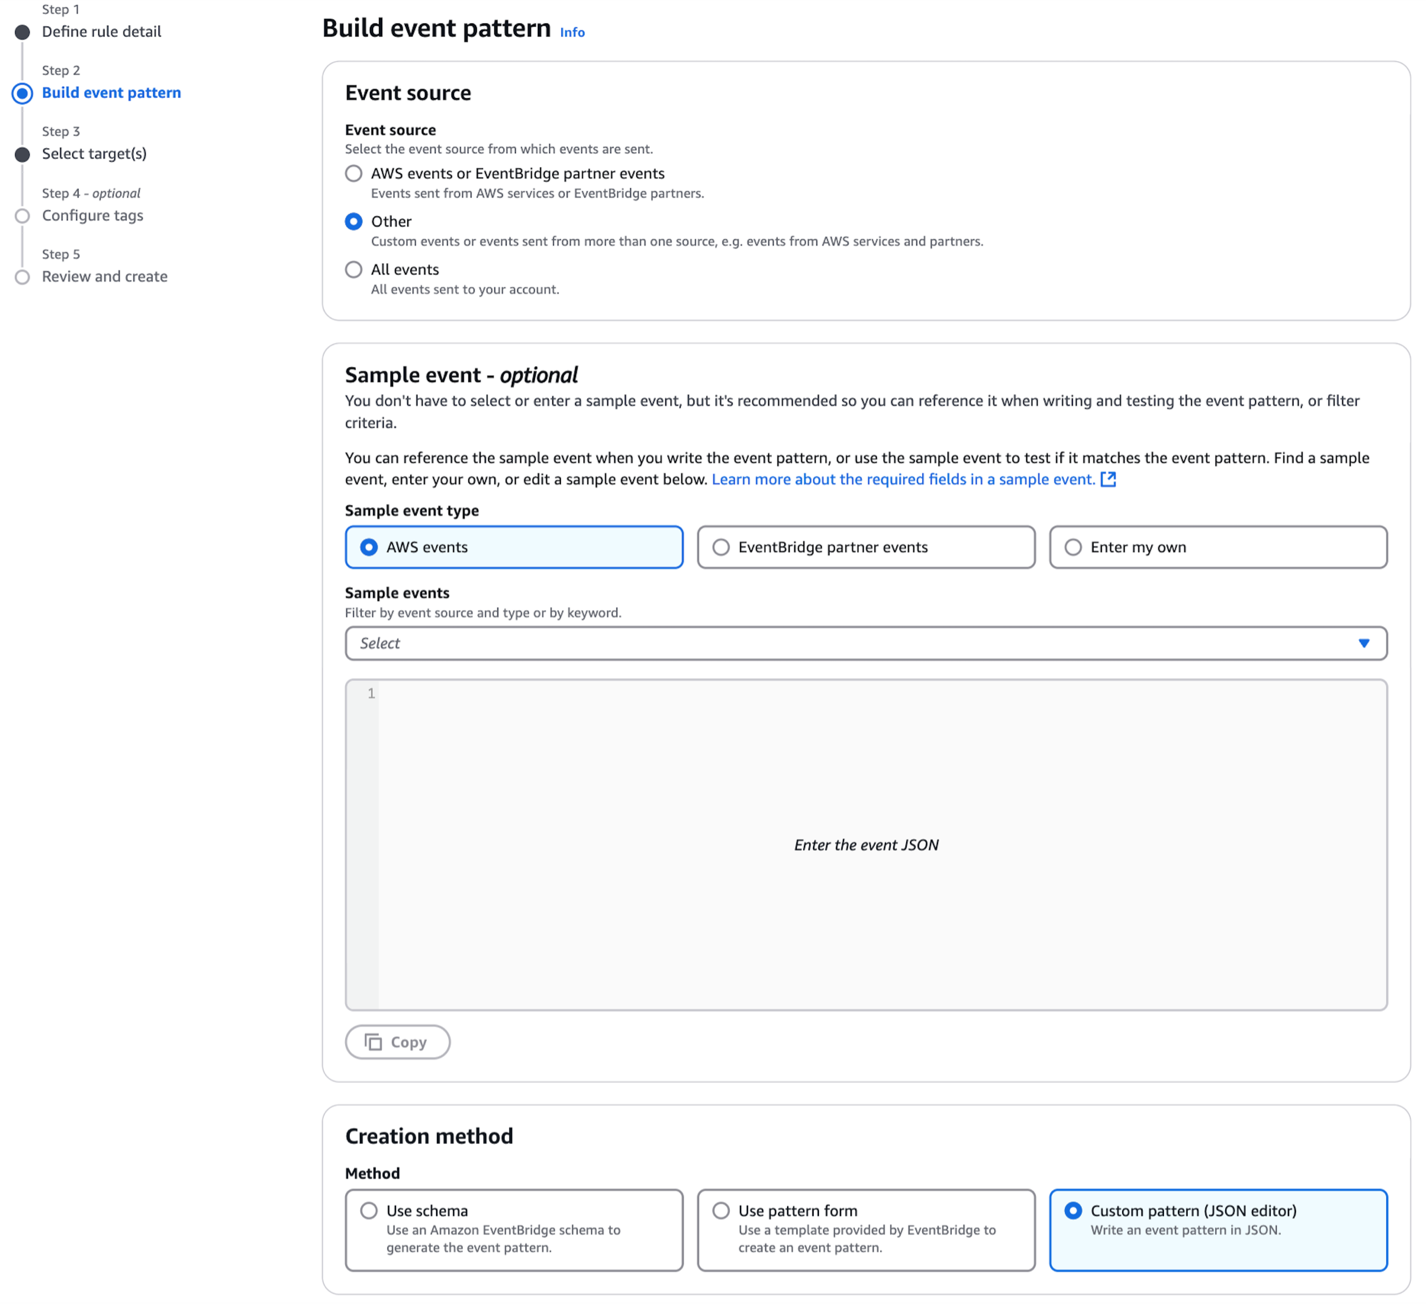
Task: Click inside the event JSON editor area
Action: click(866, 844)
